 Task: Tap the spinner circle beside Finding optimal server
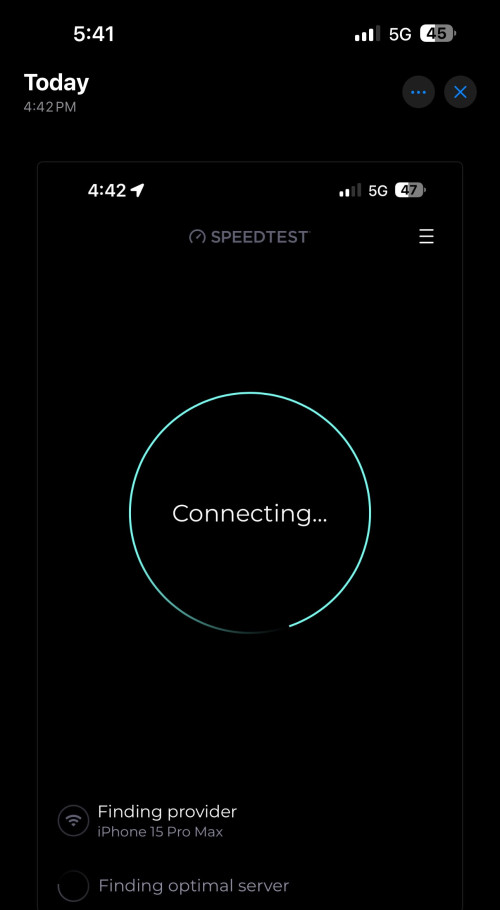pyautogui.click(x=73, y=886)
